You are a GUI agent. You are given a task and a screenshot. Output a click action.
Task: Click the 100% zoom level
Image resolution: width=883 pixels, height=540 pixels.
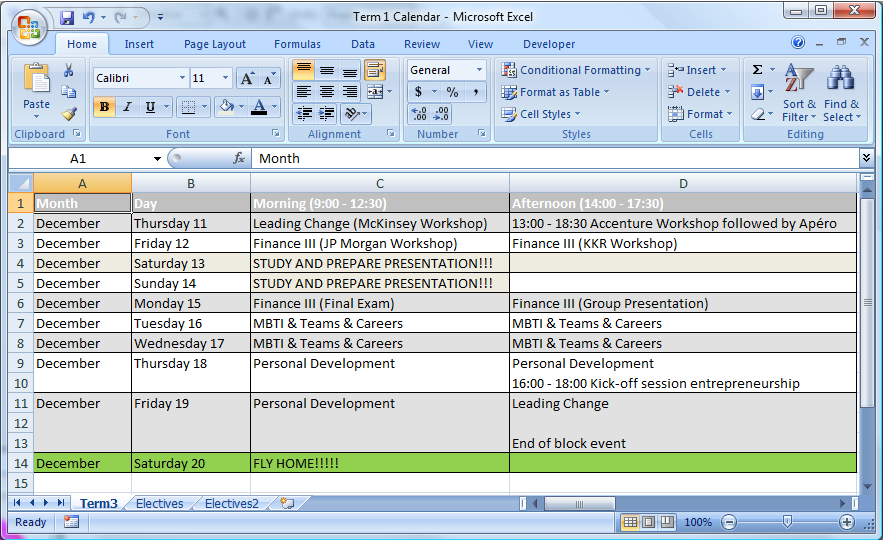point(698,523)
